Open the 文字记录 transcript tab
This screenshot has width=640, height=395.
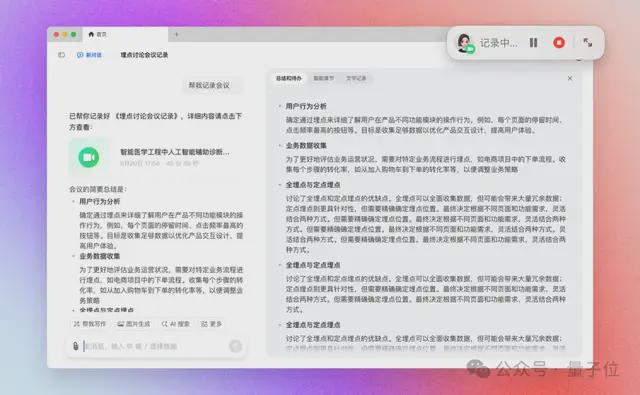click(356, 78)
